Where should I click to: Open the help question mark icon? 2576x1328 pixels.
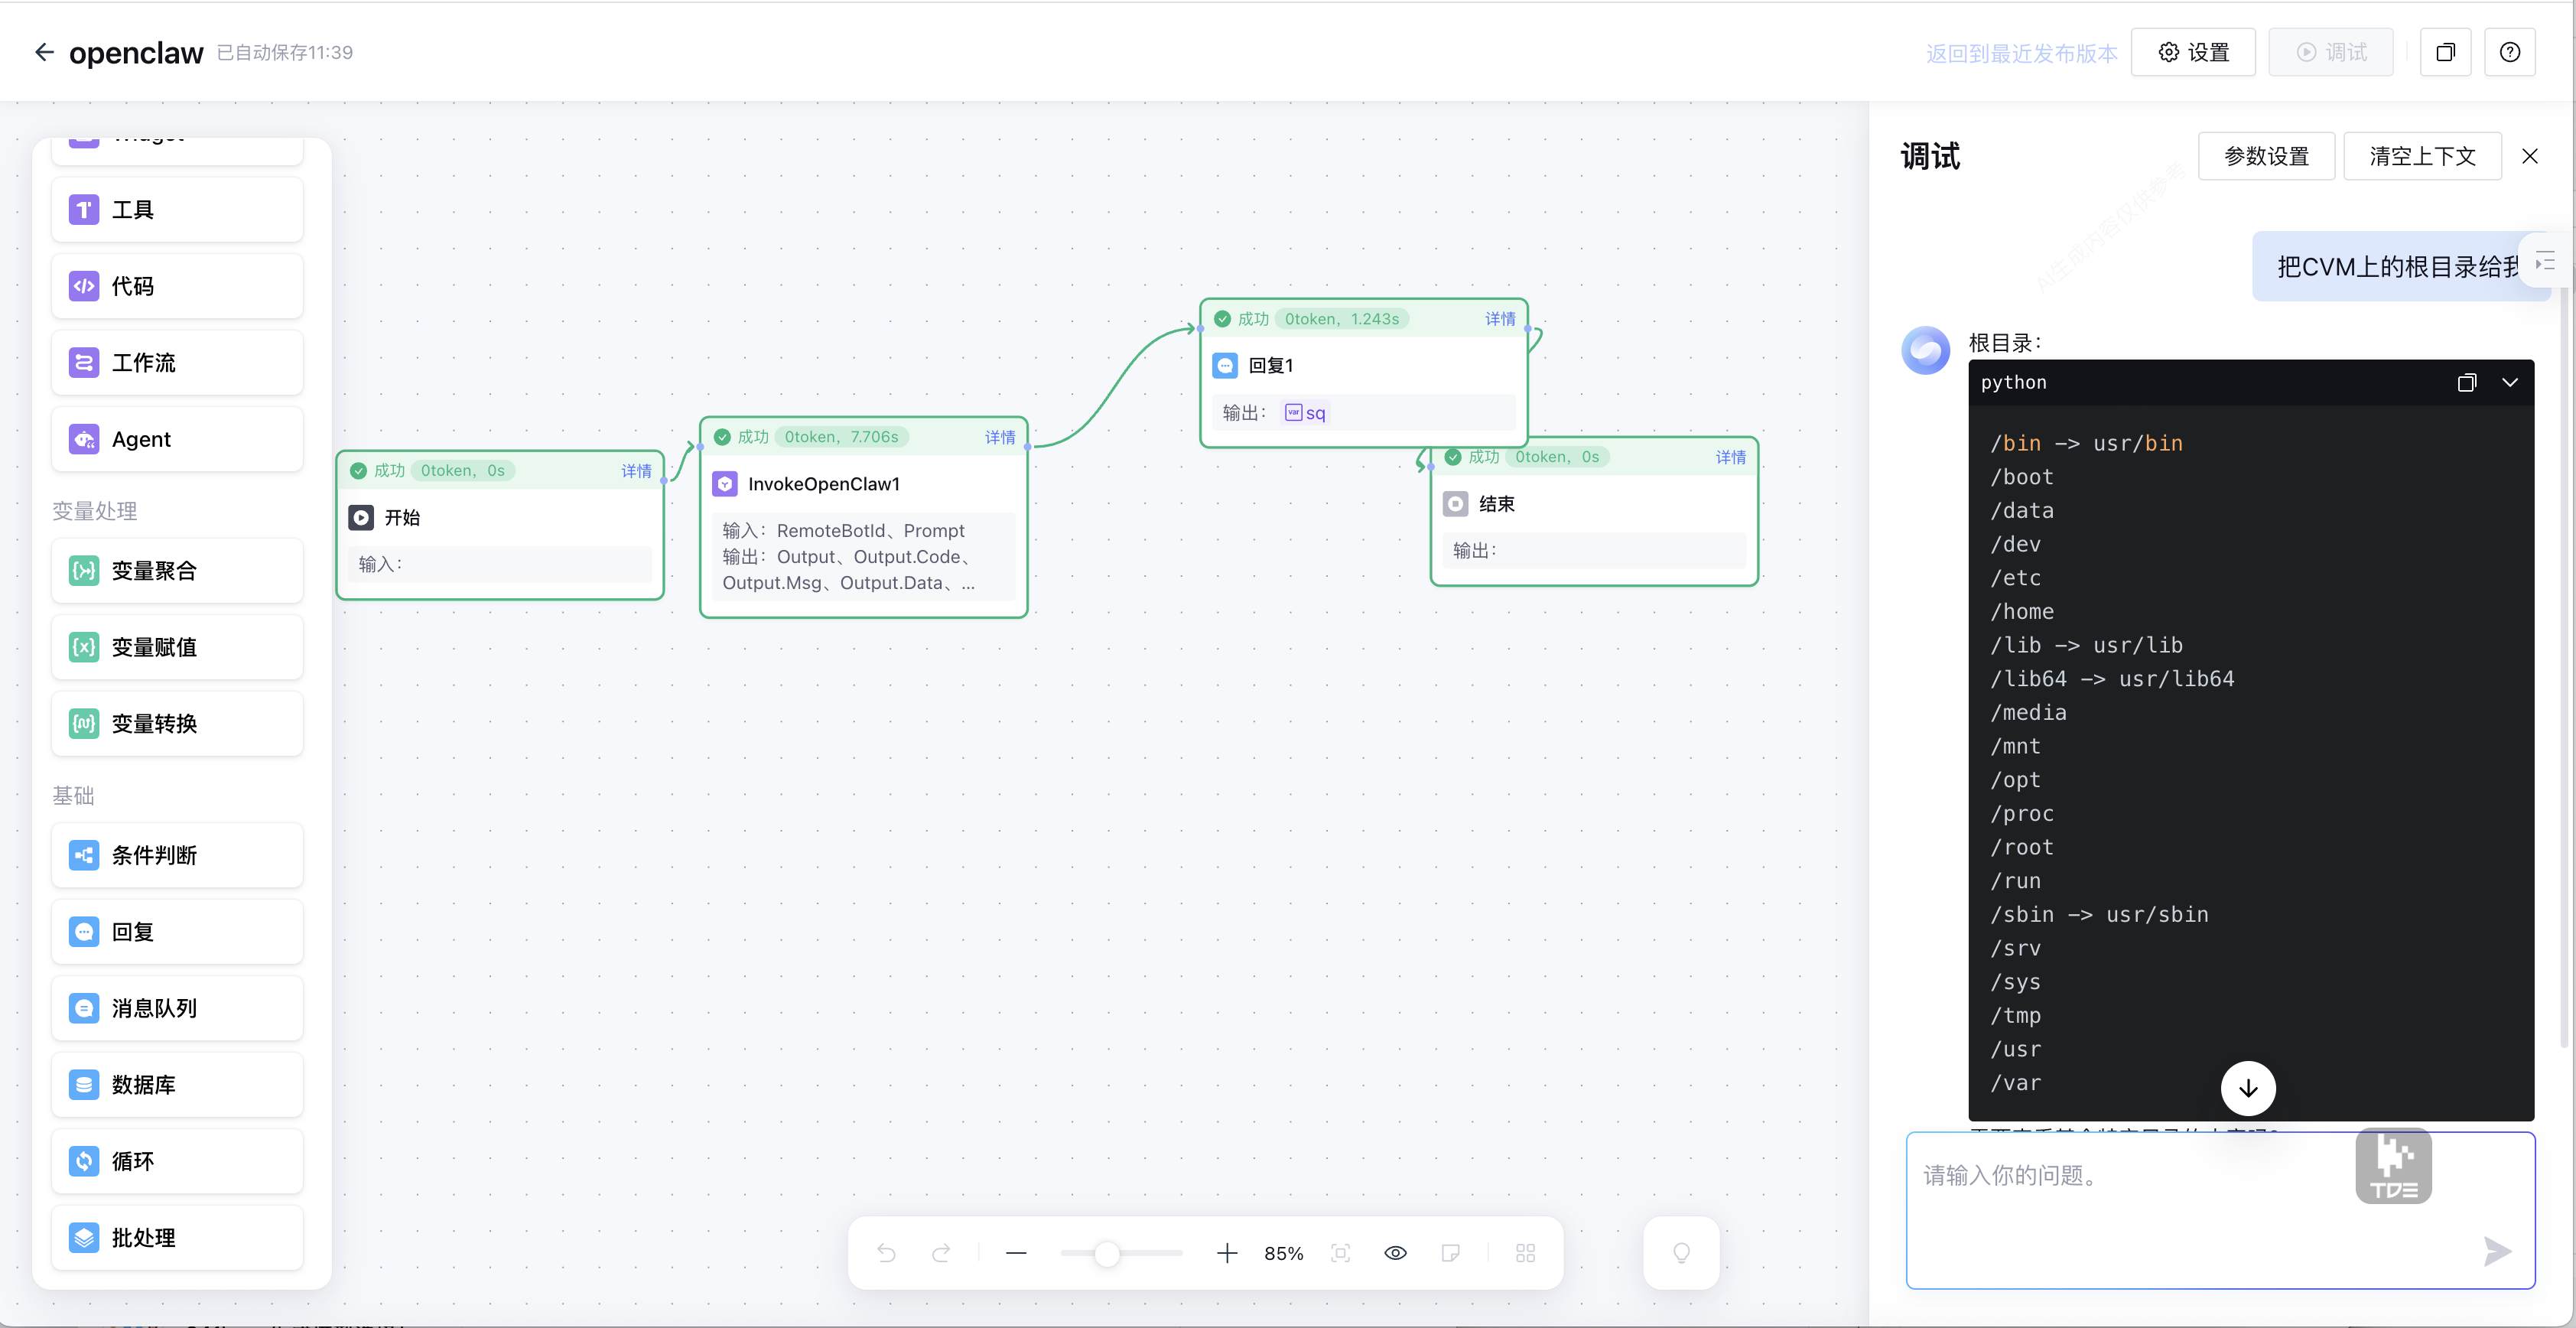tap(2509, 52)
